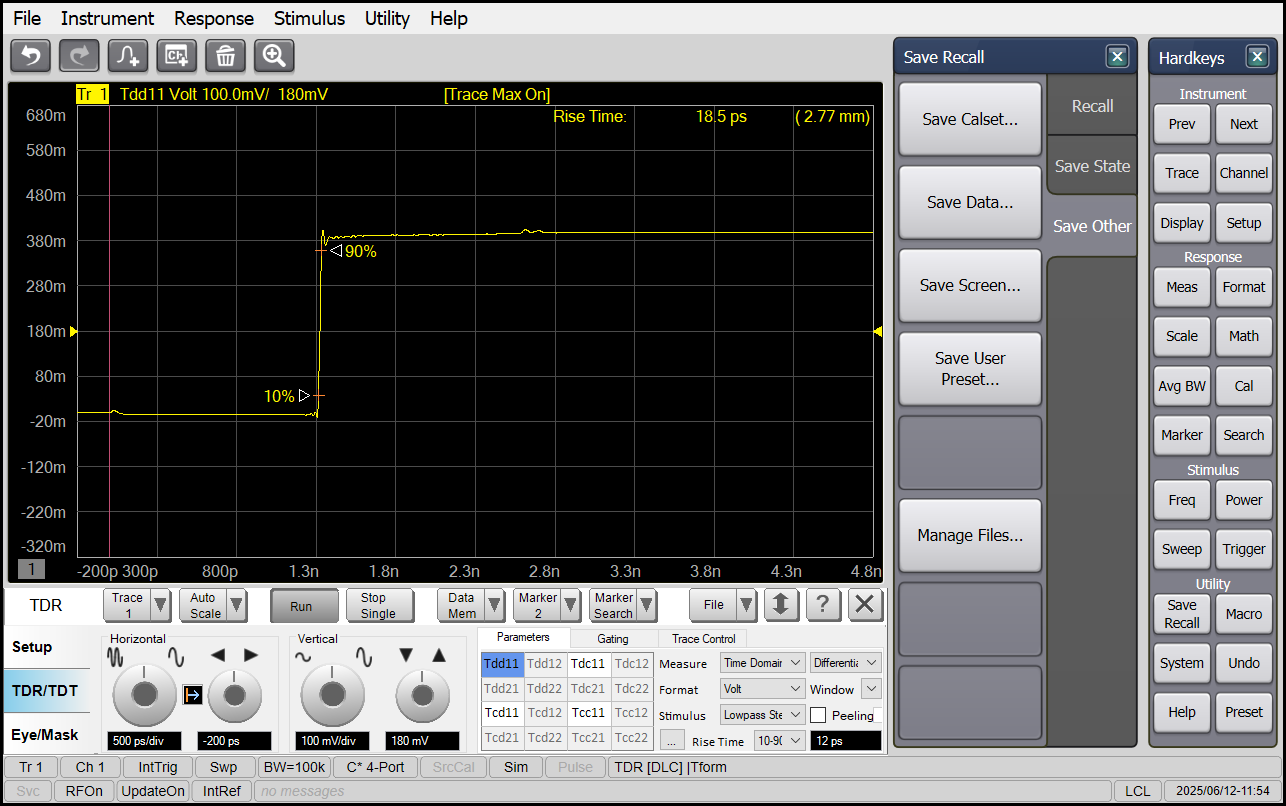Click the Save Calset... button
This screenshot has width=1286, height=806.
(970, 119)
